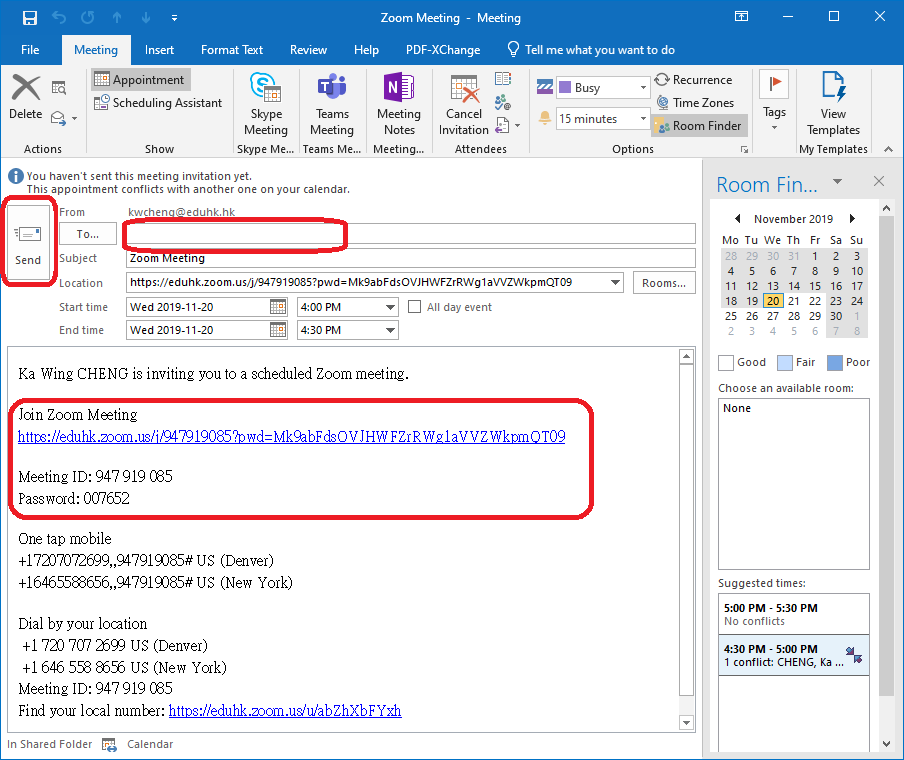Click the Fair availability swatch

(785, 363)
